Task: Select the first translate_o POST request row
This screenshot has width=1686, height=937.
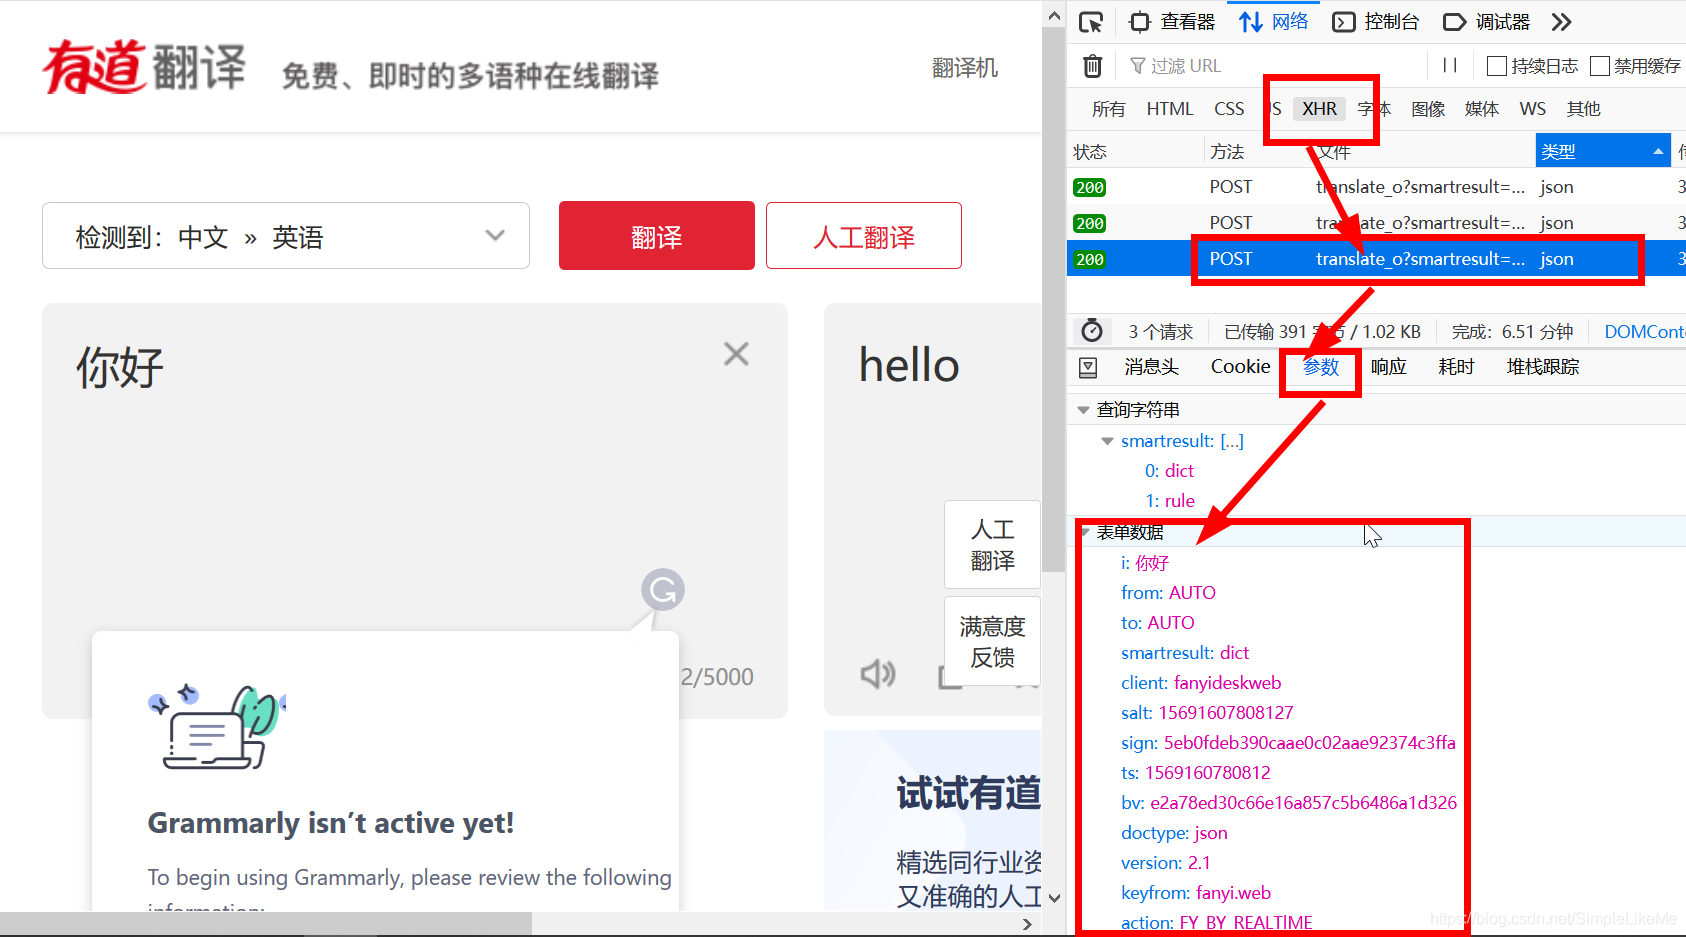Action: (1376, 187)
